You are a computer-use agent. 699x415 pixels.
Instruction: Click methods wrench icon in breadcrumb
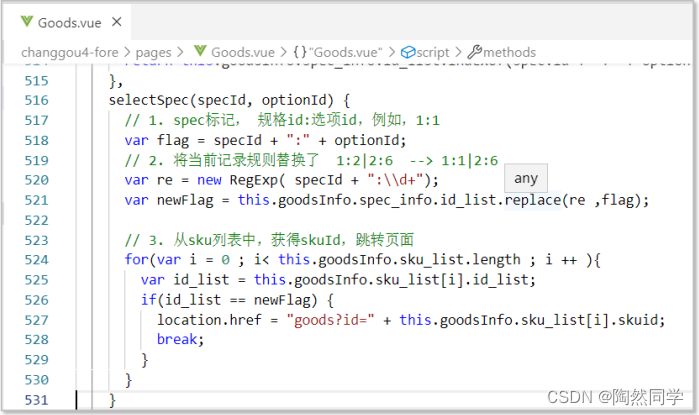[x=474, y=52]
